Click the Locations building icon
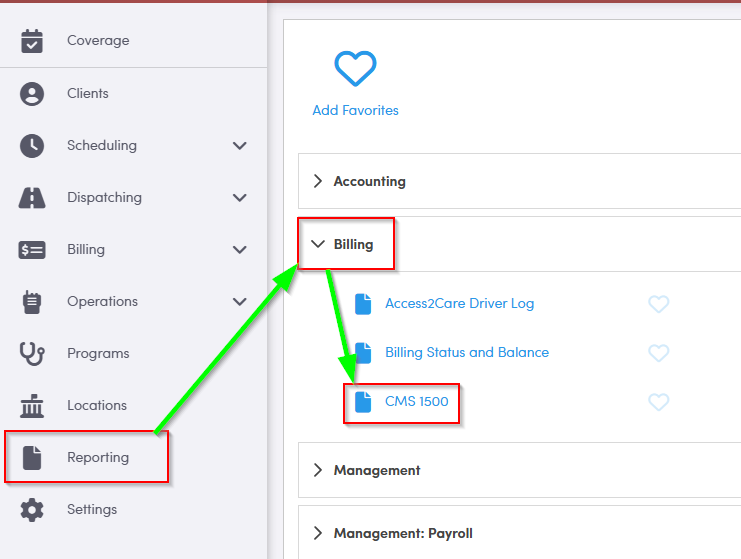Image resolution: width=741 pixels, height=559 pixels. point(32,406)
